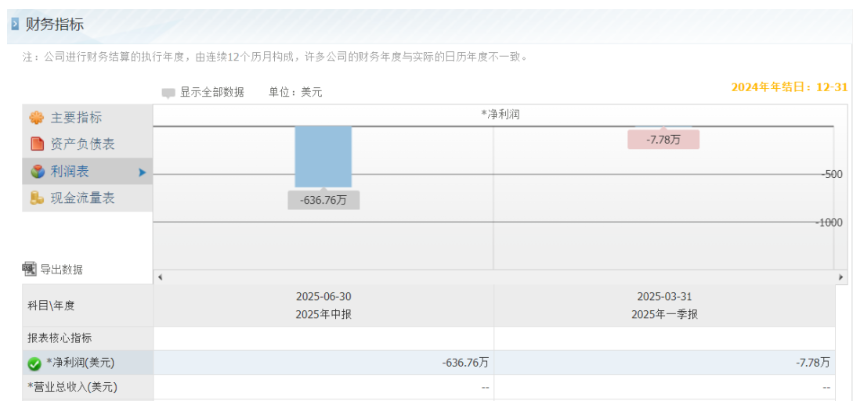Click the 导出数据 export icon
855x410 pixels.
click(x=29, y=269)
